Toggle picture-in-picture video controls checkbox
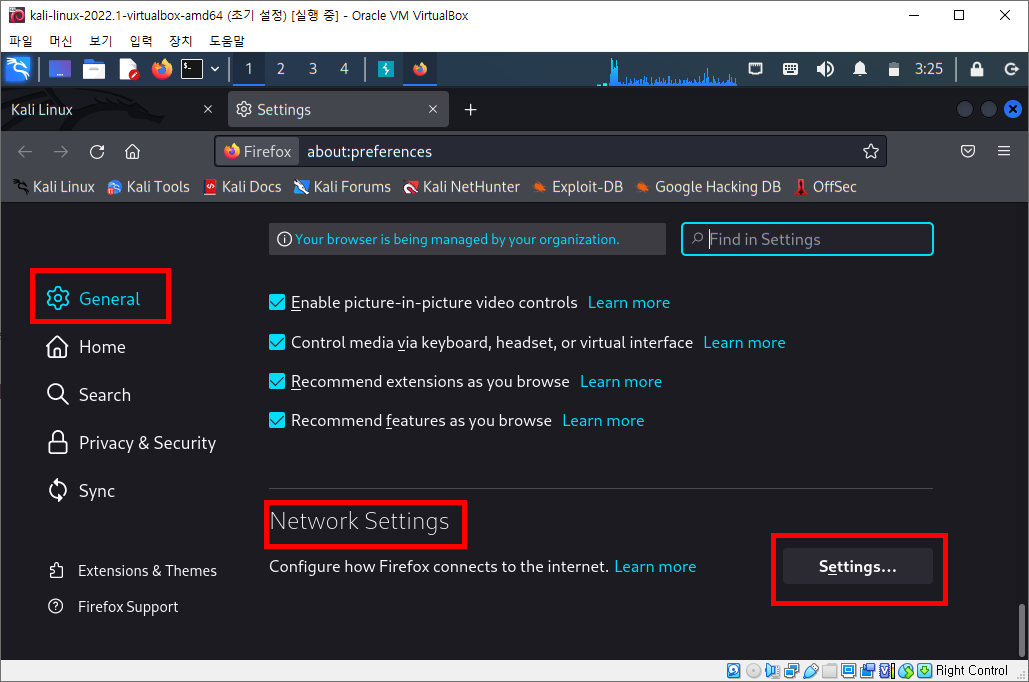 pyautogui.click(x=277, y=302)
